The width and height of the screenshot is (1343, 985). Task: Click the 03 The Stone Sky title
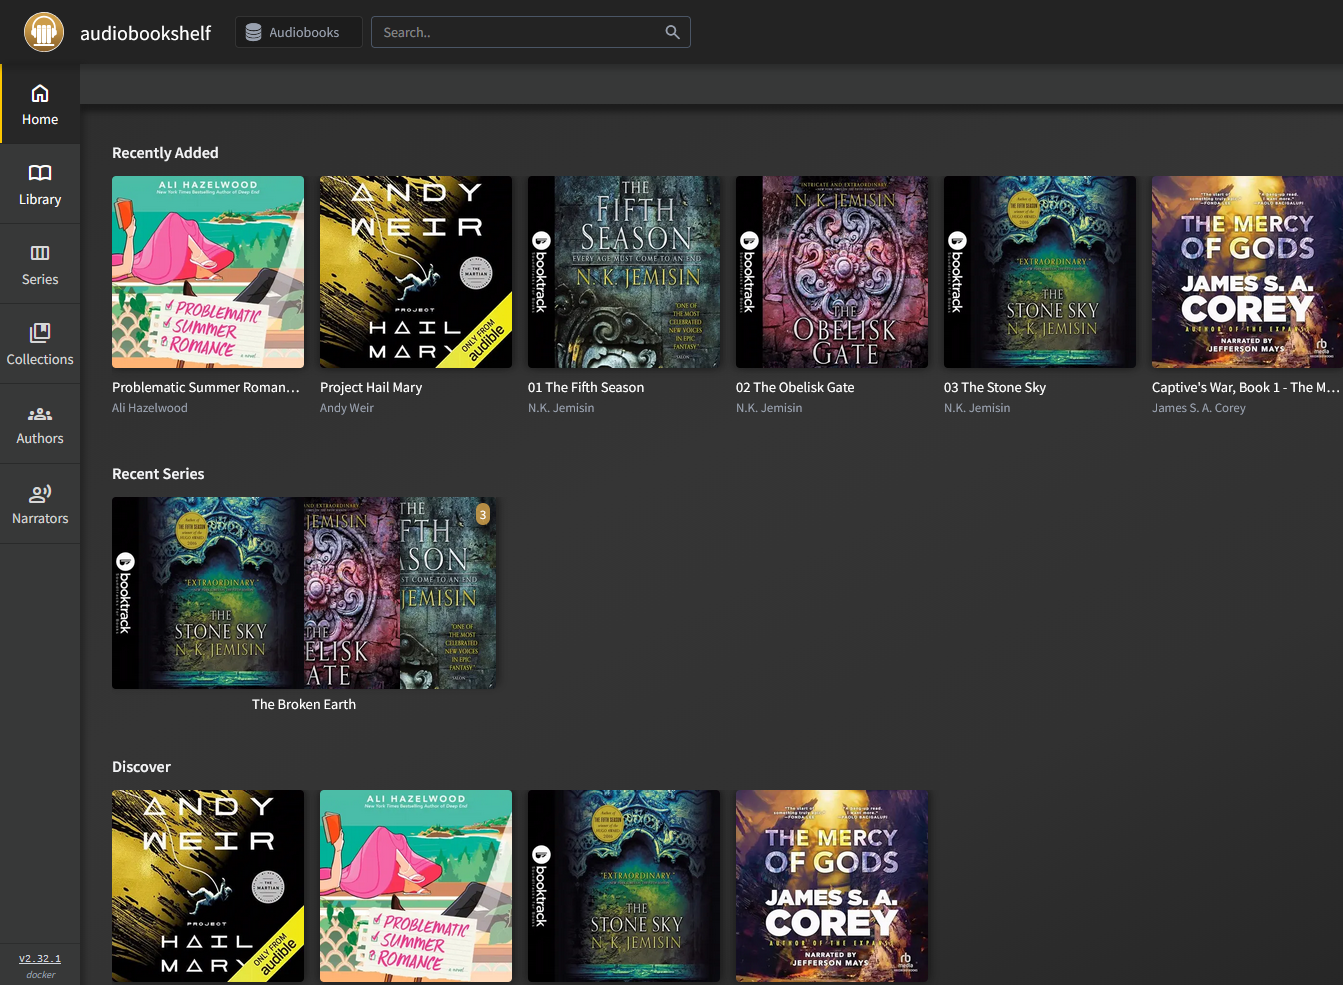point(995,387)
